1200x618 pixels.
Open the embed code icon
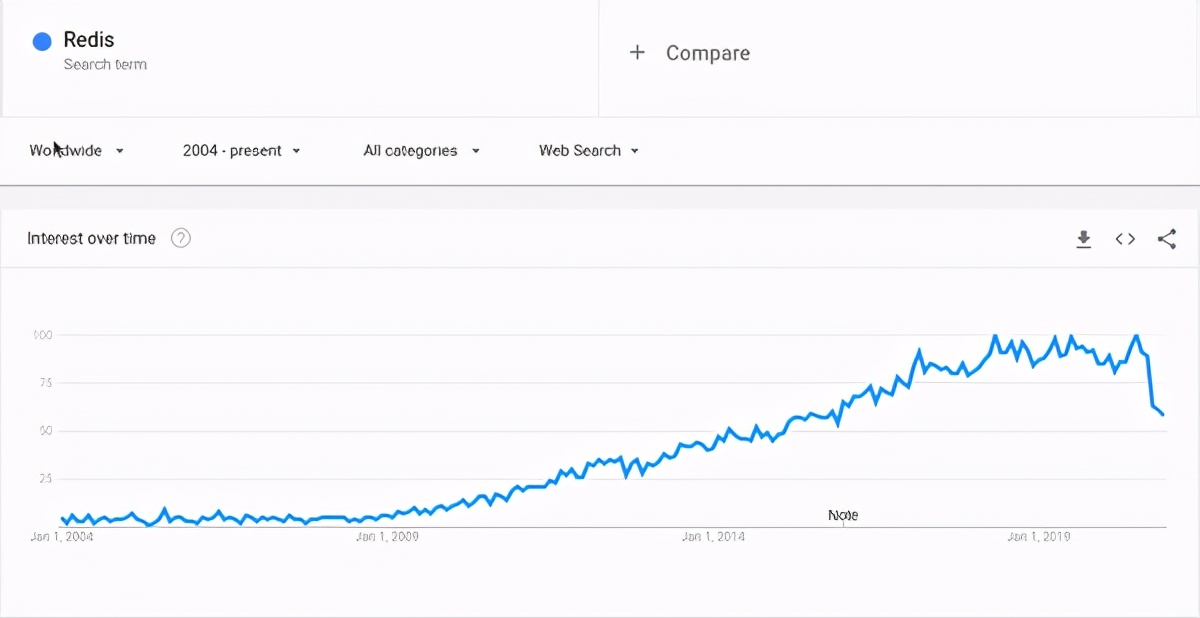(1125, 239)
